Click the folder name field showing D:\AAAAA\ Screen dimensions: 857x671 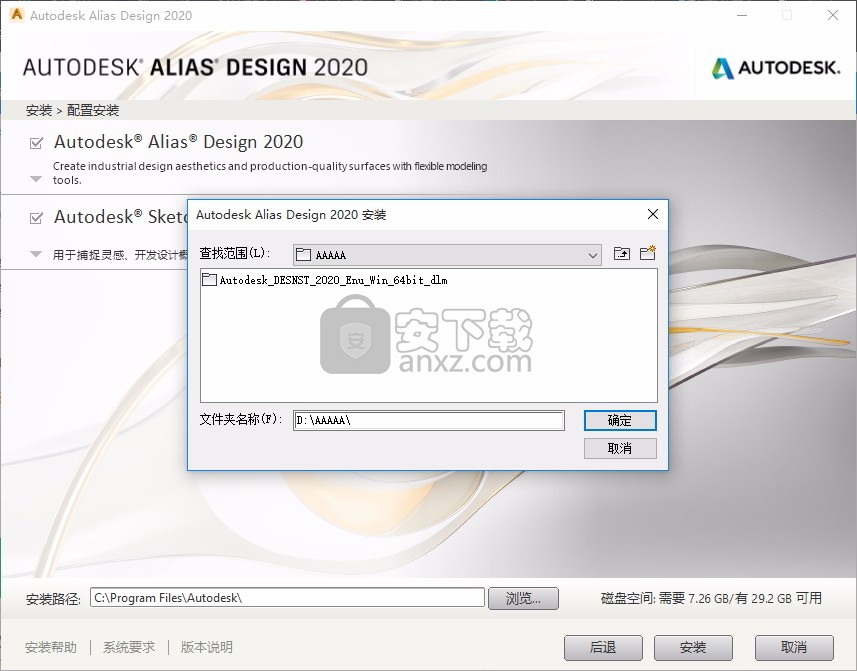point(428,420)
